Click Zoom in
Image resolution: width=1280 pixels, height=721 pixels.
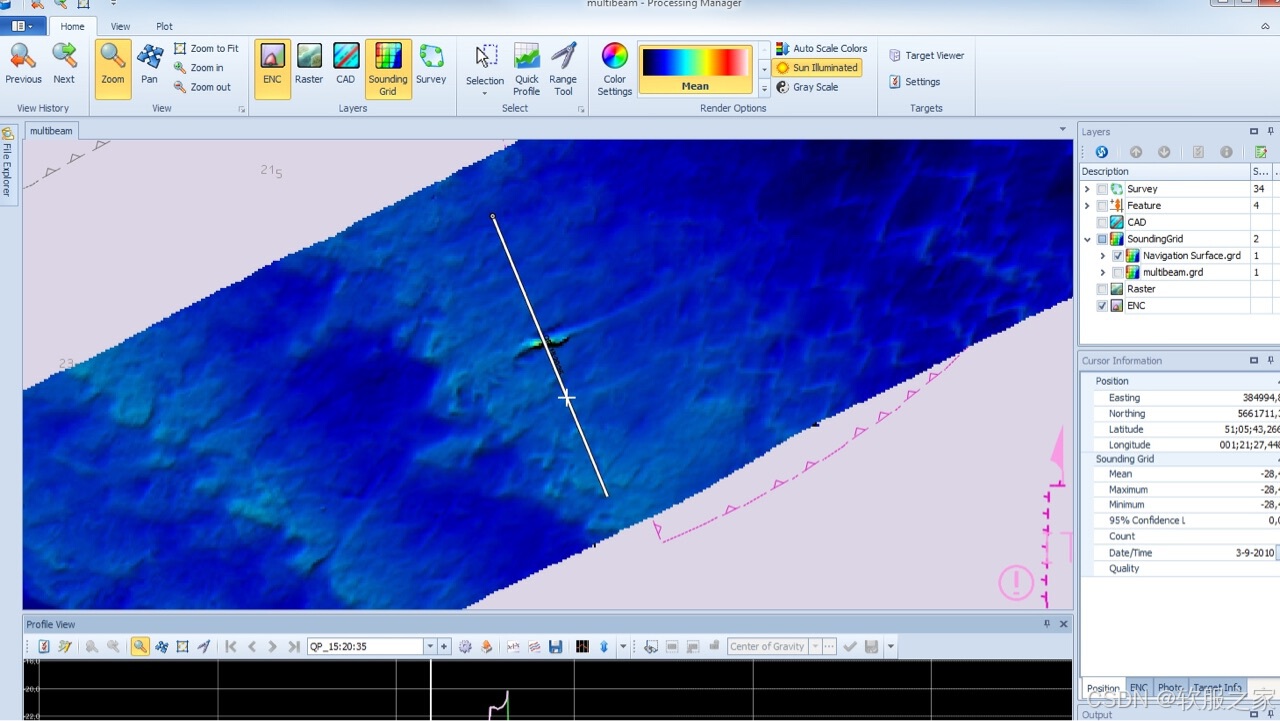(x=198, y=68)
